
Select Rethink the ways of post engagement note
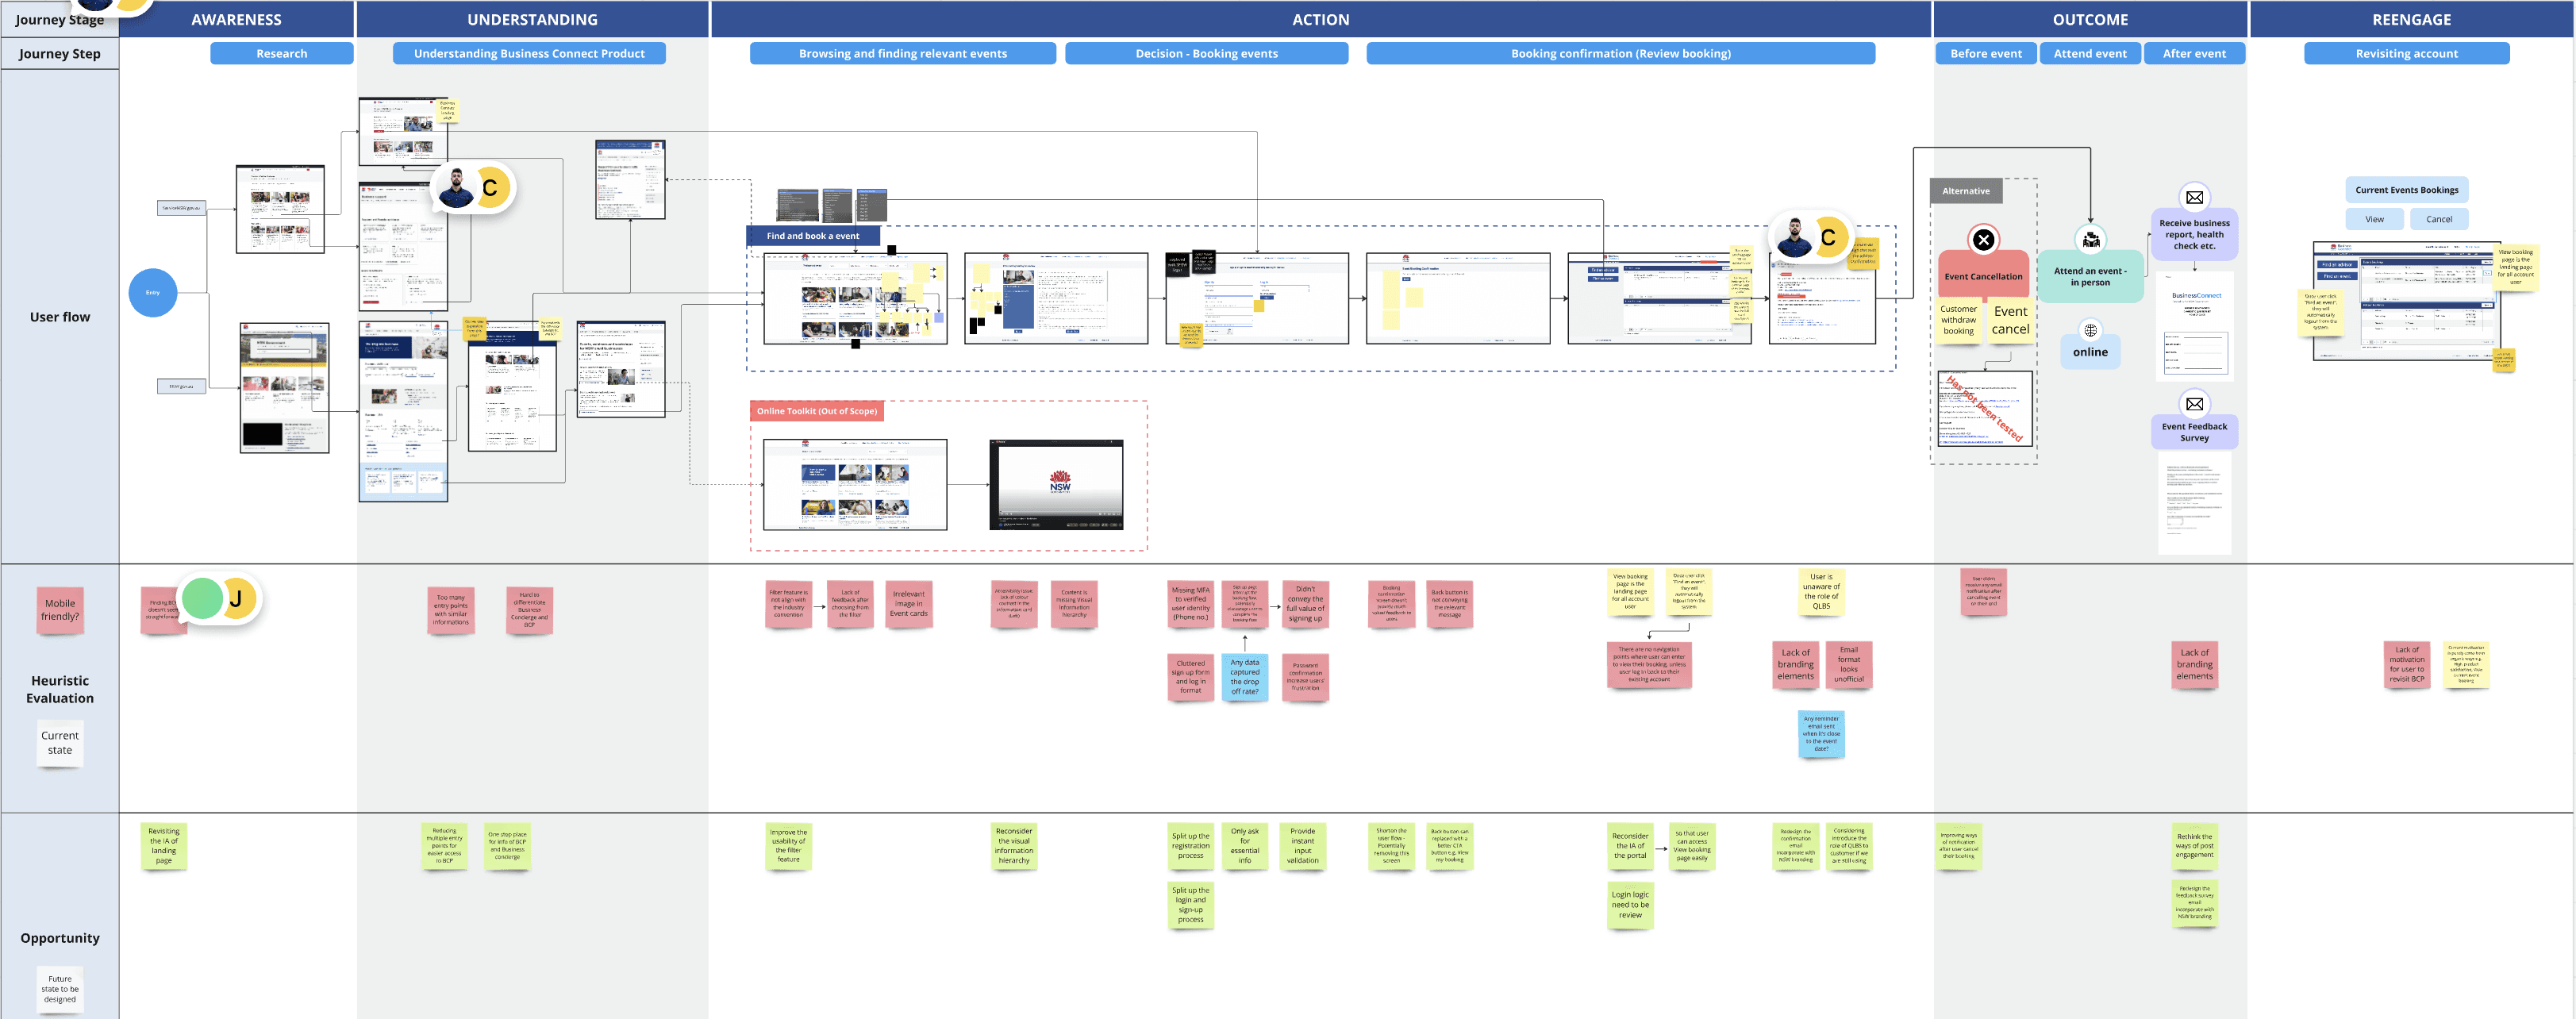(2194, 845)
